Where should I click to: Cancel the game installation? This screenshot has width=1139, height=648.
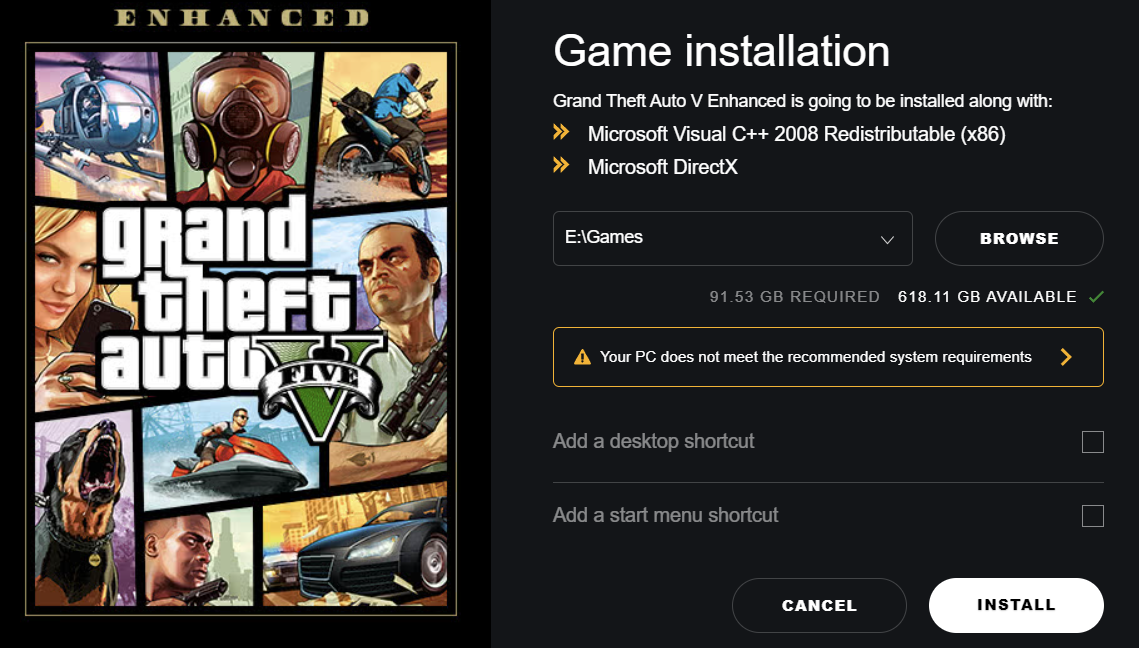click(819, 605)
